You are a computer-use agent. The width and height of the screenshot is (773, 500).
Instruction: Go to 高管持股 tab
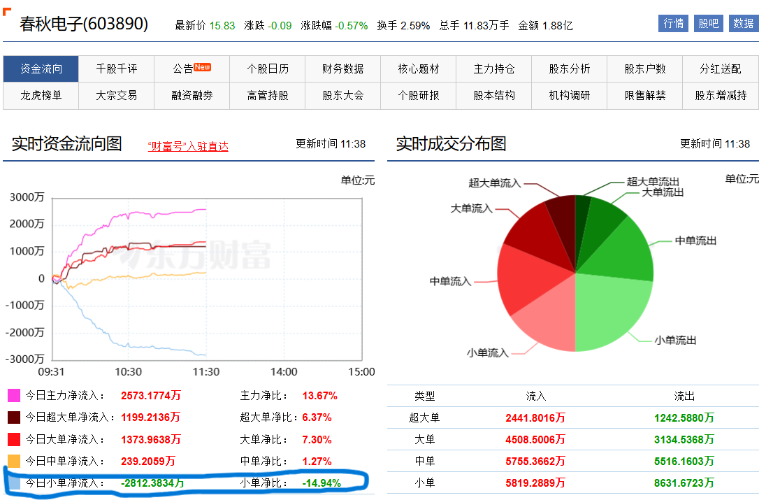pos(268,95)
